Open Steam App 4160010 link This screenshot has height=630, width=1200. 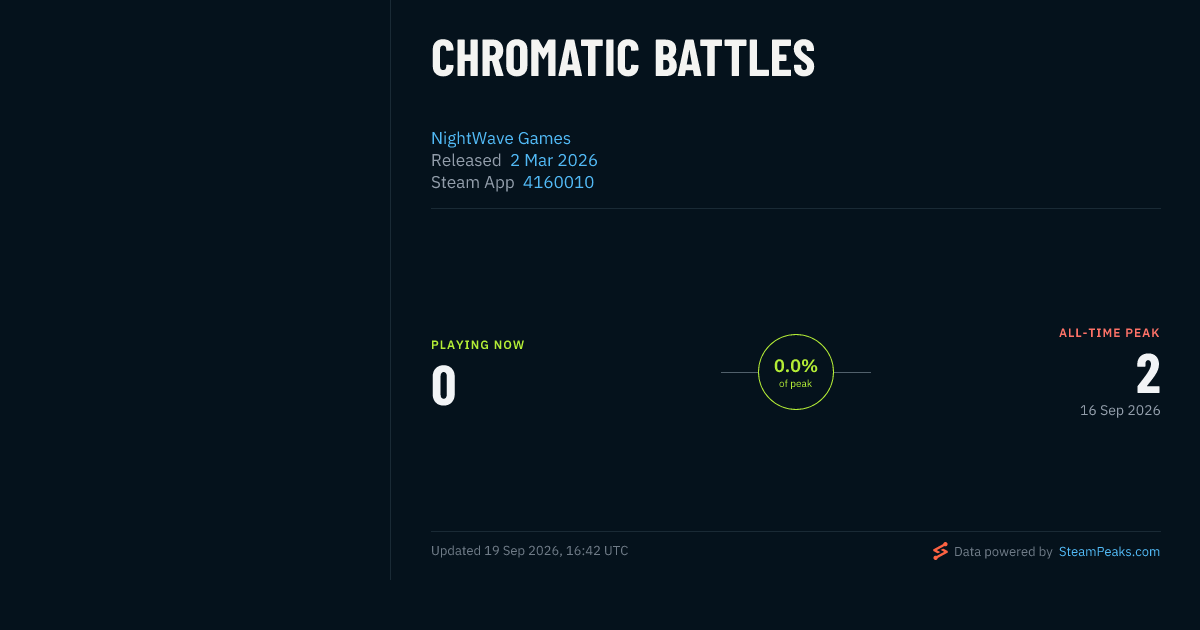pyautogui.click(x=558, y=182)
